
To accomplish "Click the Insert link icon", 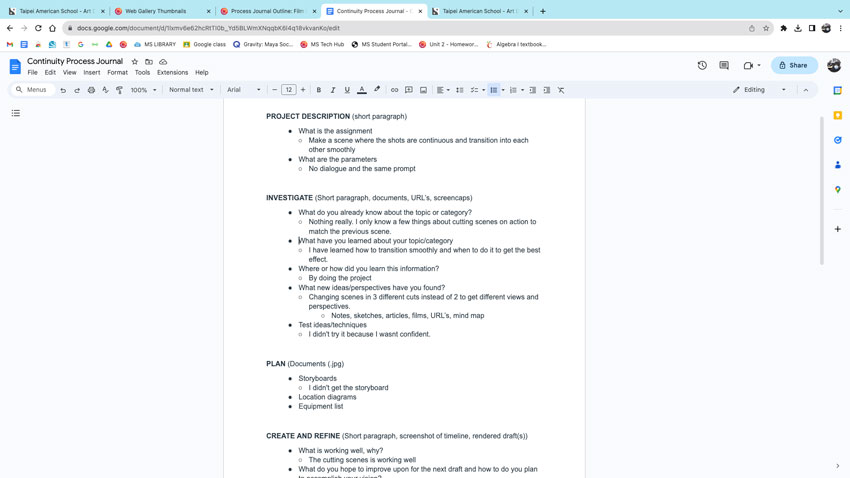I will [x=394, y=90].
